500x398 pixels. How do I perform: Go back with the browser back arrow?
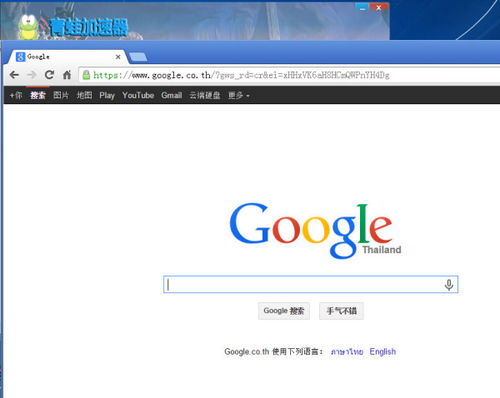pos(14,75)
